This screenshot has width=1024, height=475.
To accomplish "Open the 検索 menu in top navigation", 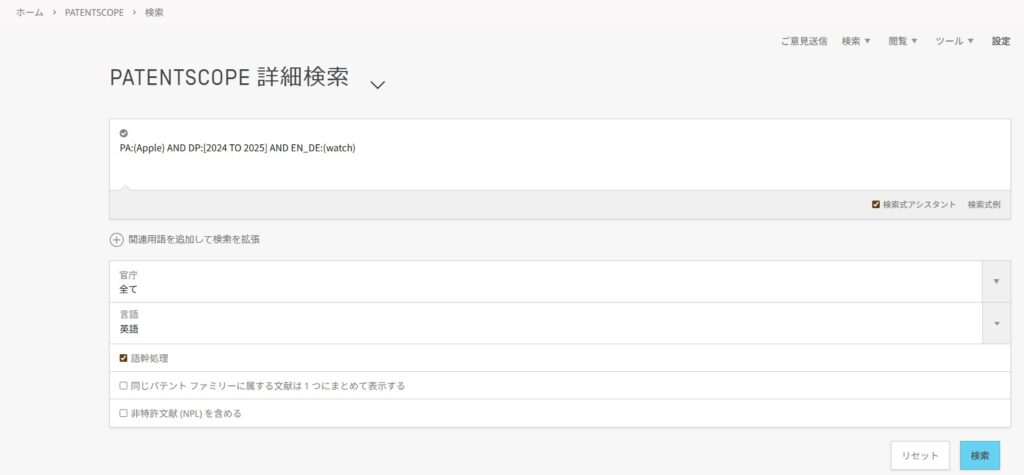I will pyautogui.click(x=856, y=41).
